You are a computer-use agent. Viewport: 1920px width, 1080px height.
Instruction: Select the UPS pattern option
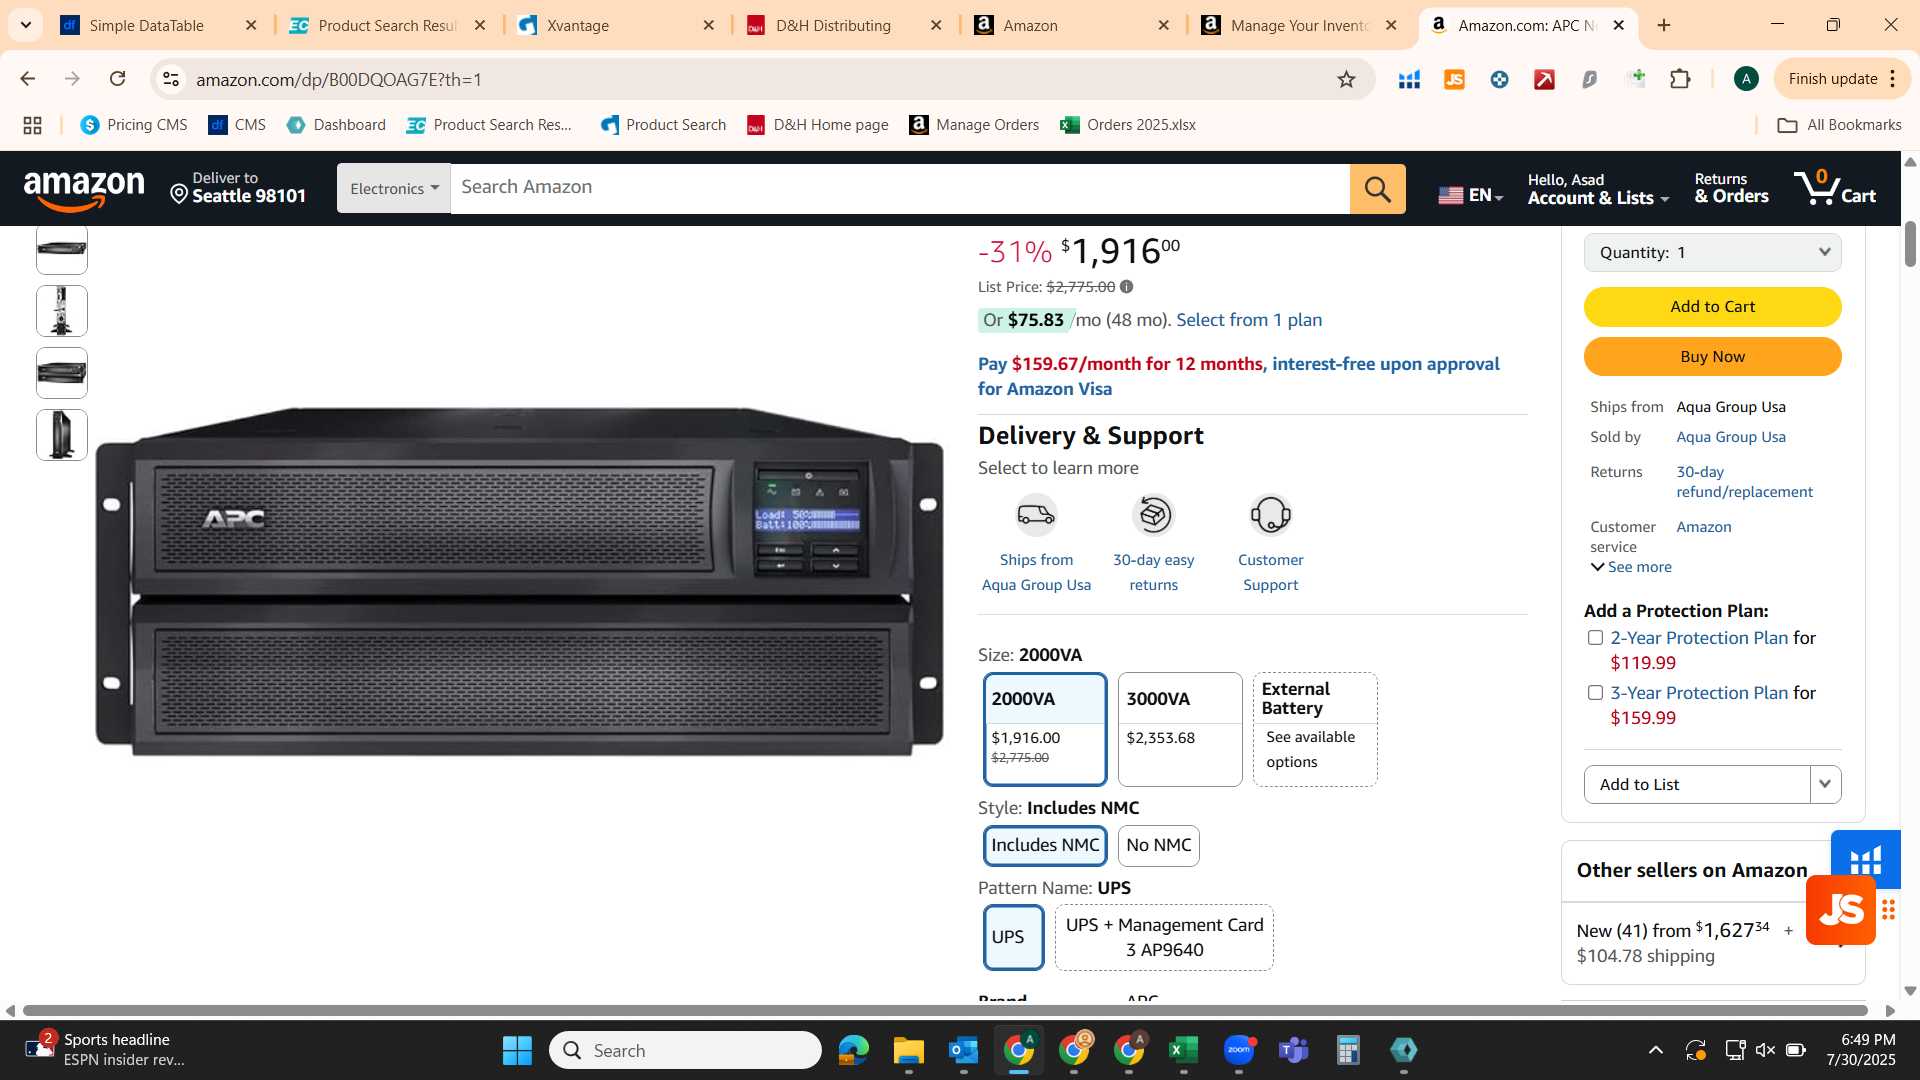[1014, 938]
